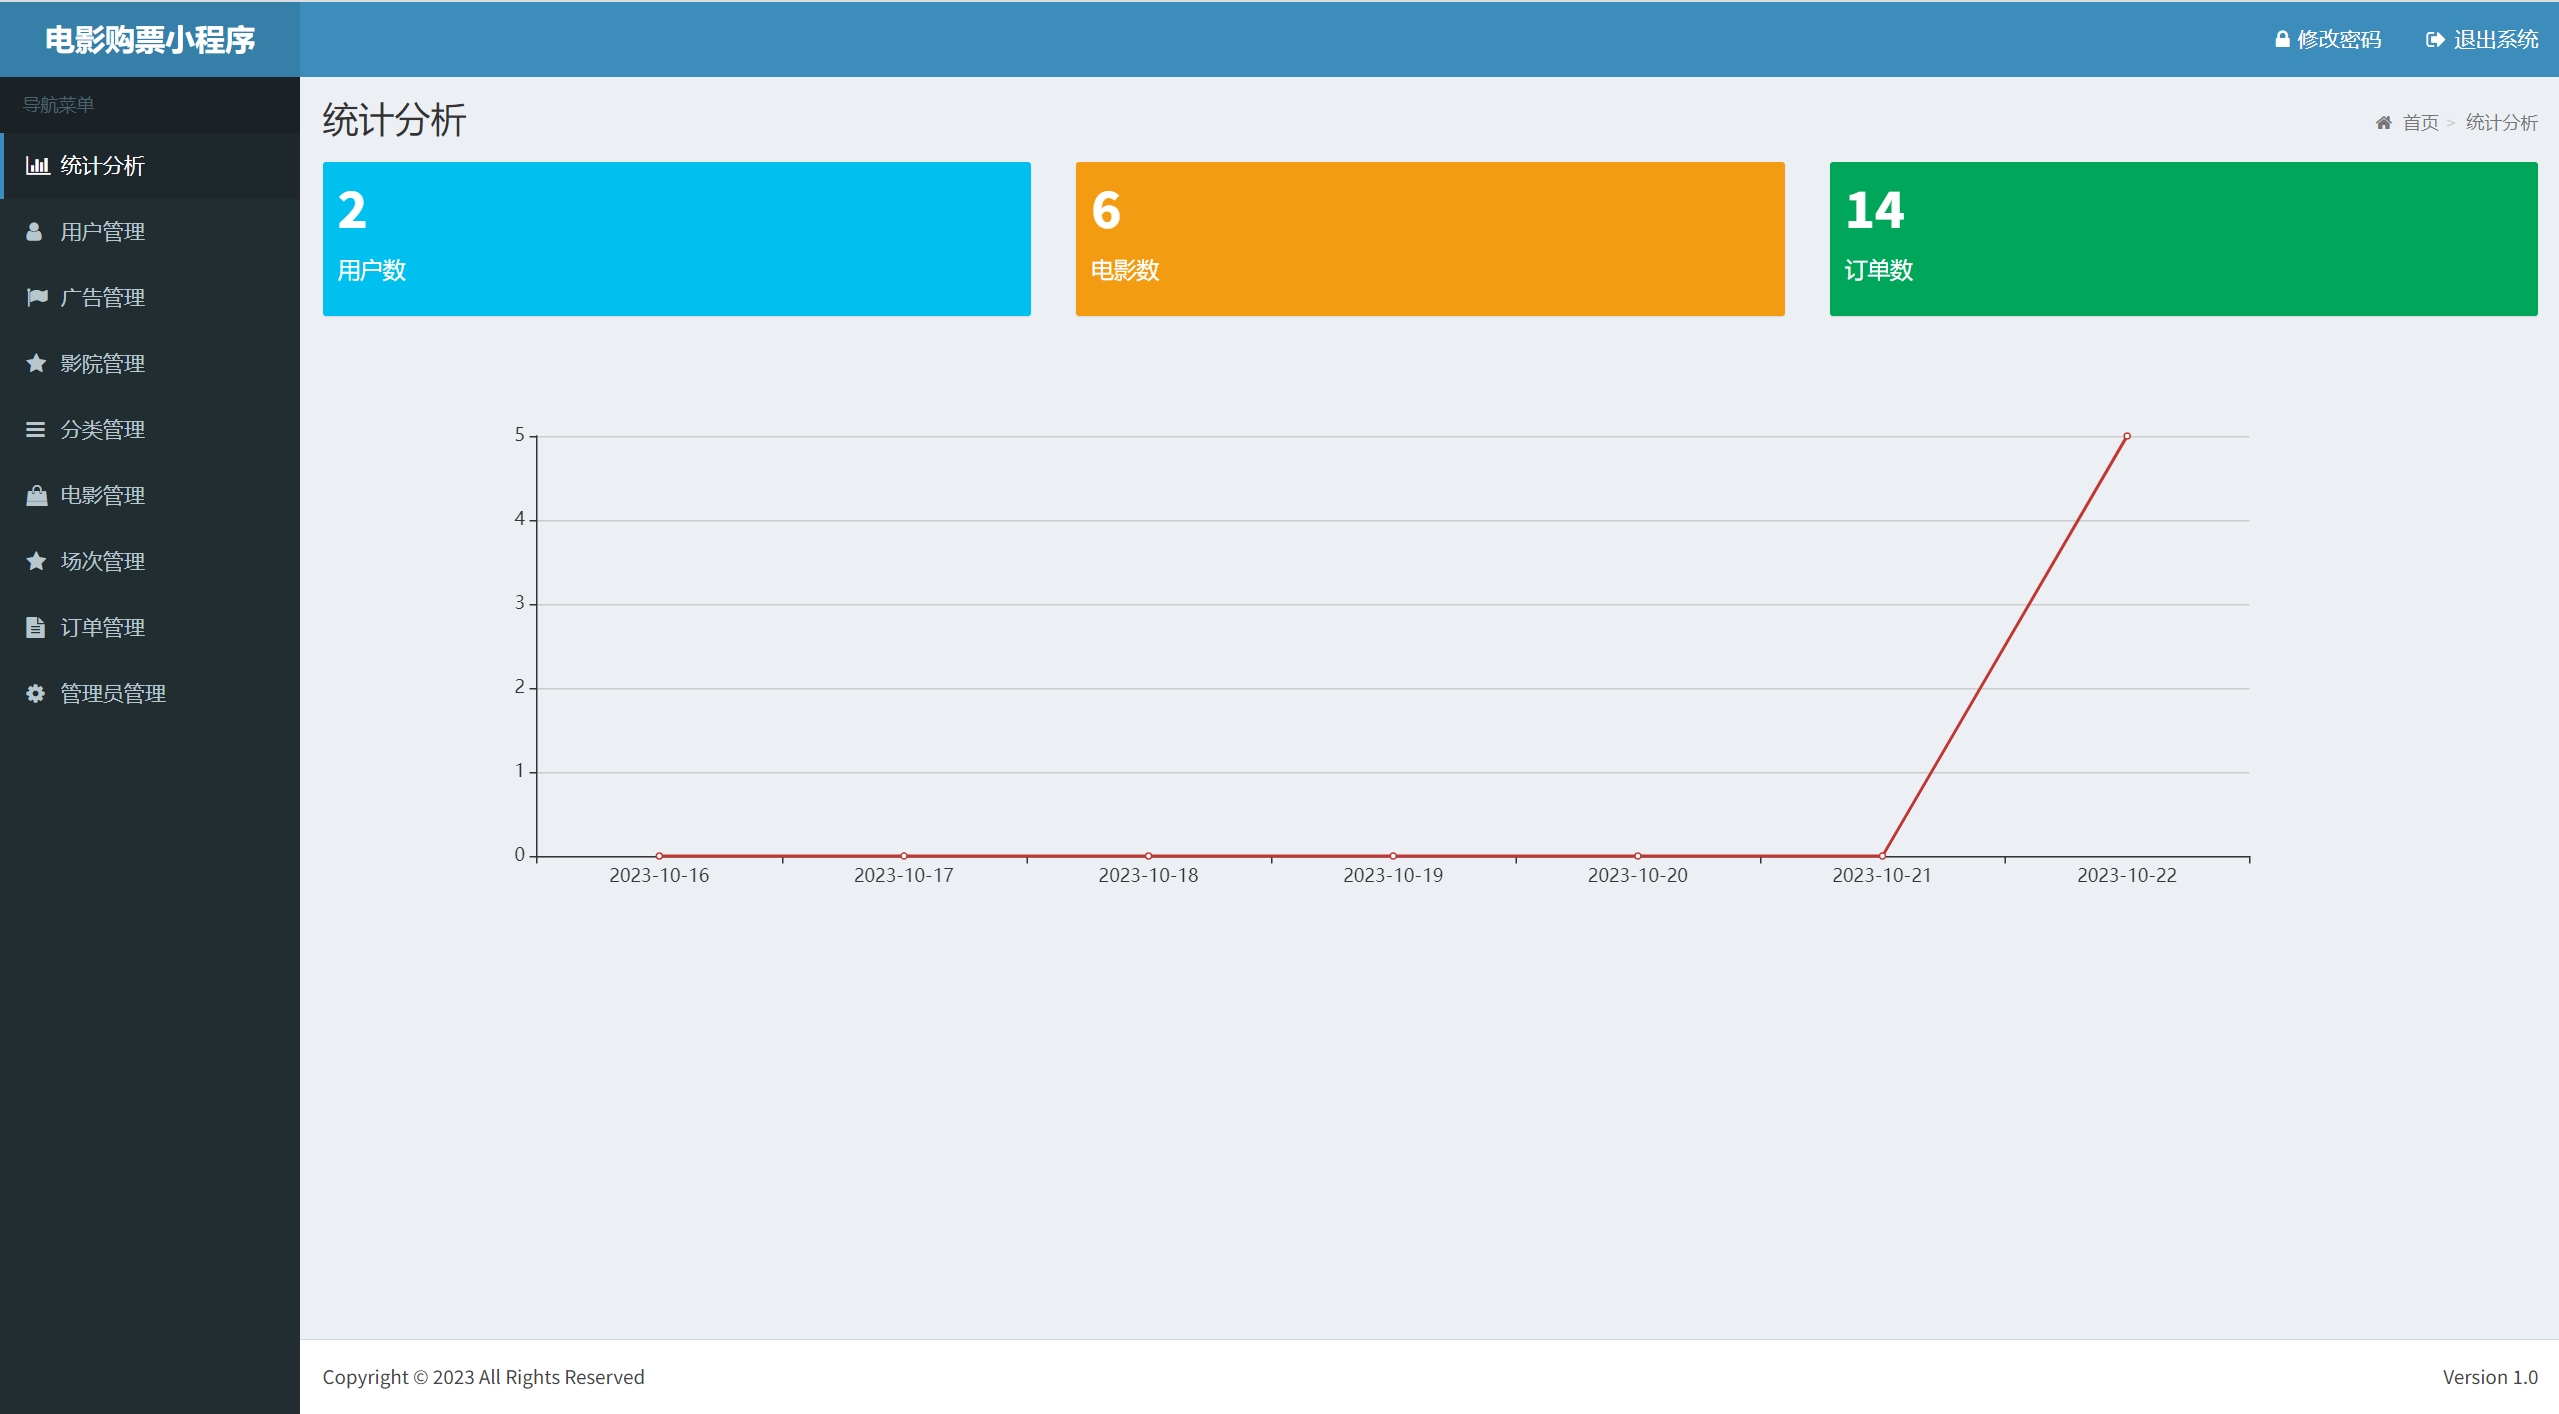The width and height of the screenshot is (2559, 1414).
Task: Click the green 订单数 statistics card
Action: (2183, 239)
